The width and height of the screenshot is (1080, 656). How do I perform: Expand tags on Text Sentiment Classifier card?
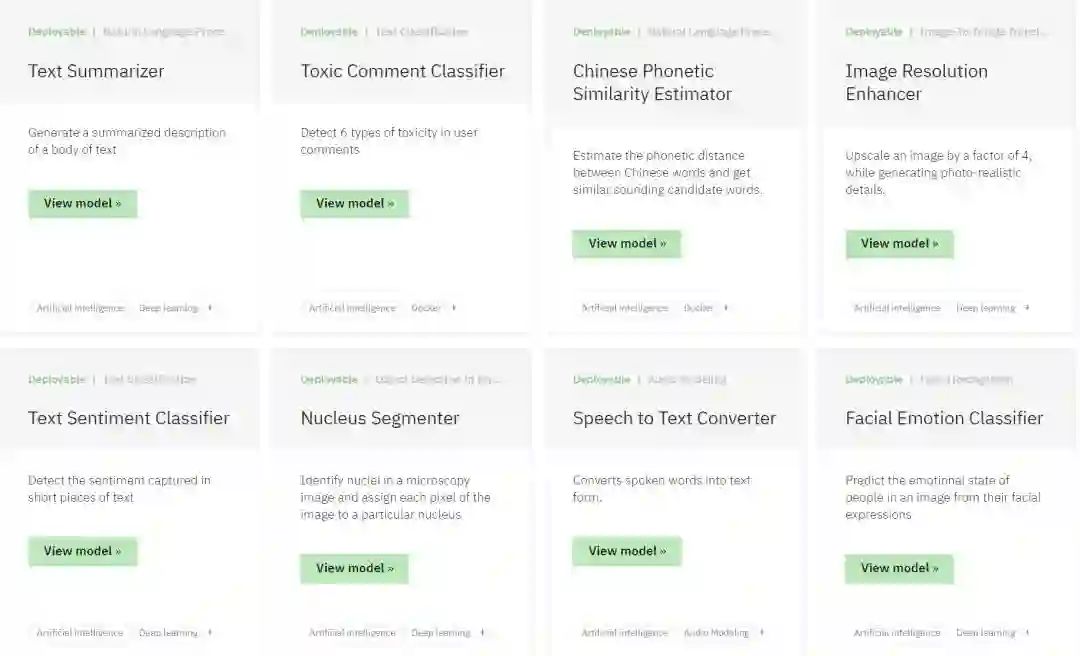210,632
